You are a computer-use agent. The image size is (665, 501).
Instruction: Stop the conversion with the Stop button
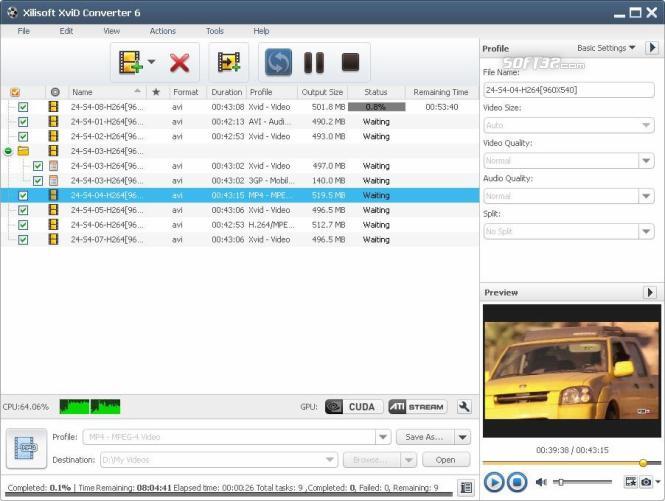pos(350,62)
